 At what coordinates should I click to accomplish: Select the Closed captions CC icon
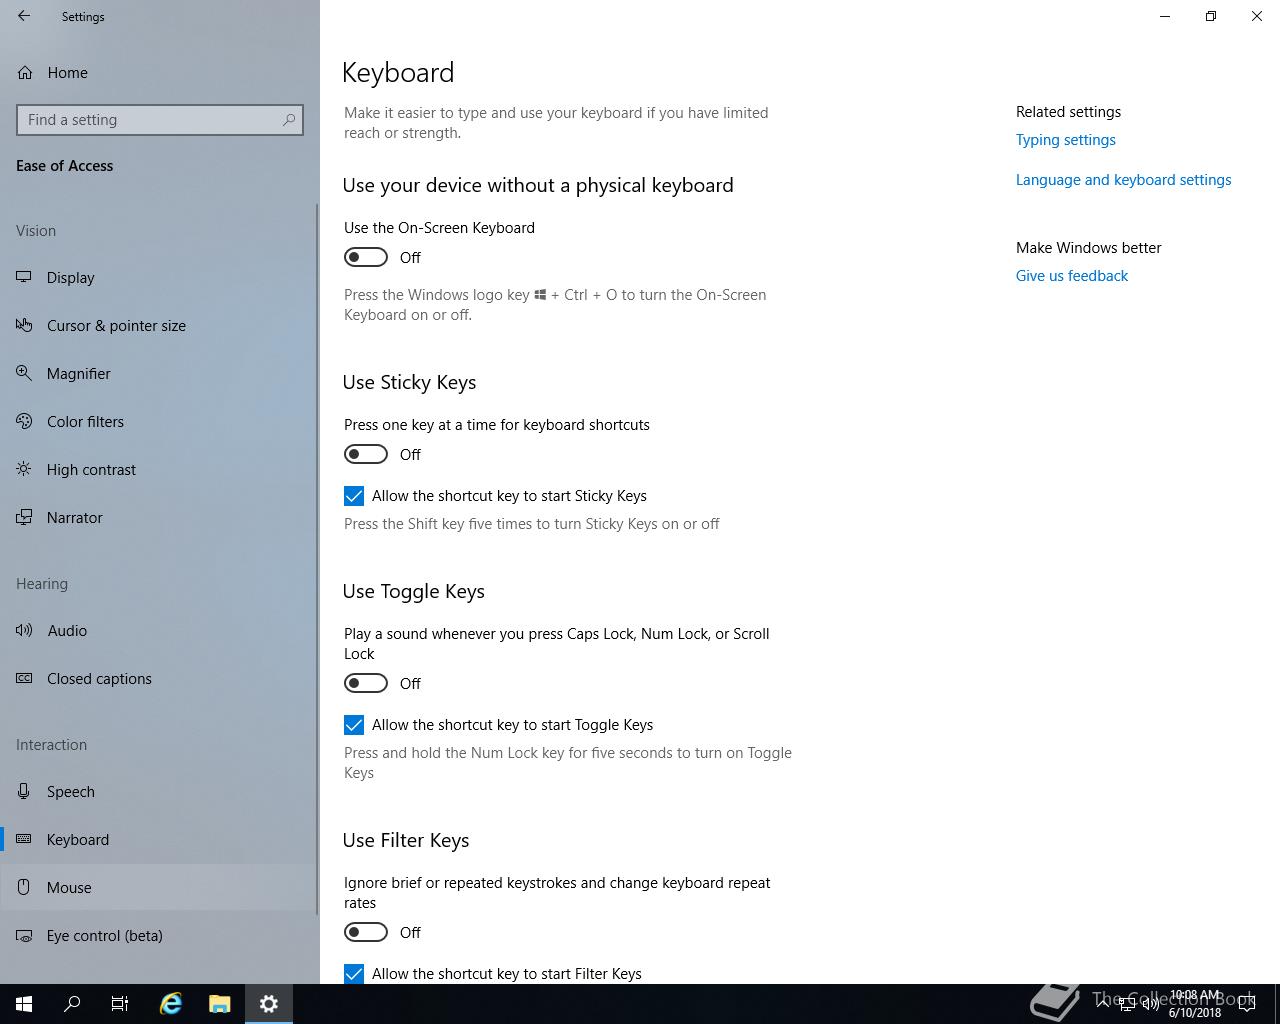(24, 678)
